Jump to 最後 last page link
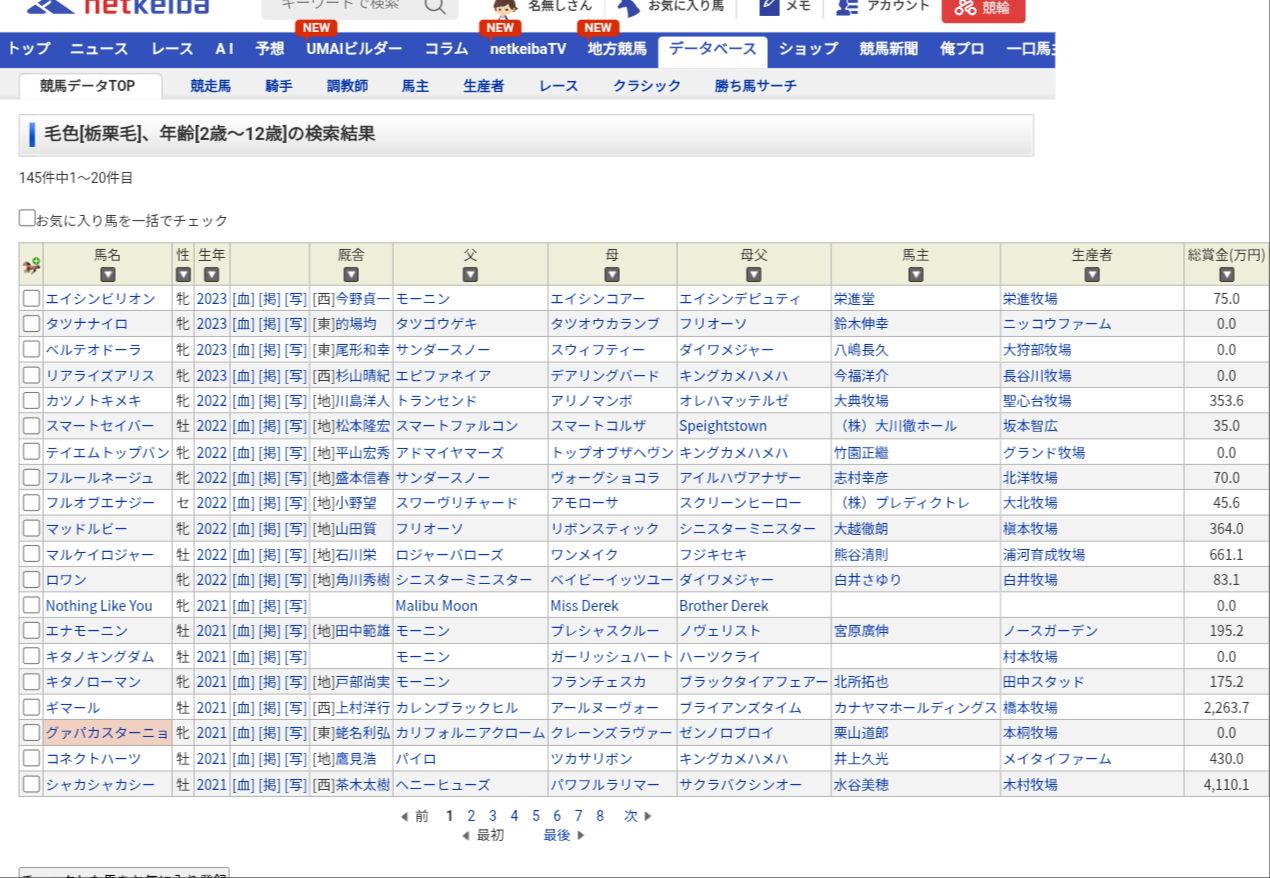 pos(557,835)
